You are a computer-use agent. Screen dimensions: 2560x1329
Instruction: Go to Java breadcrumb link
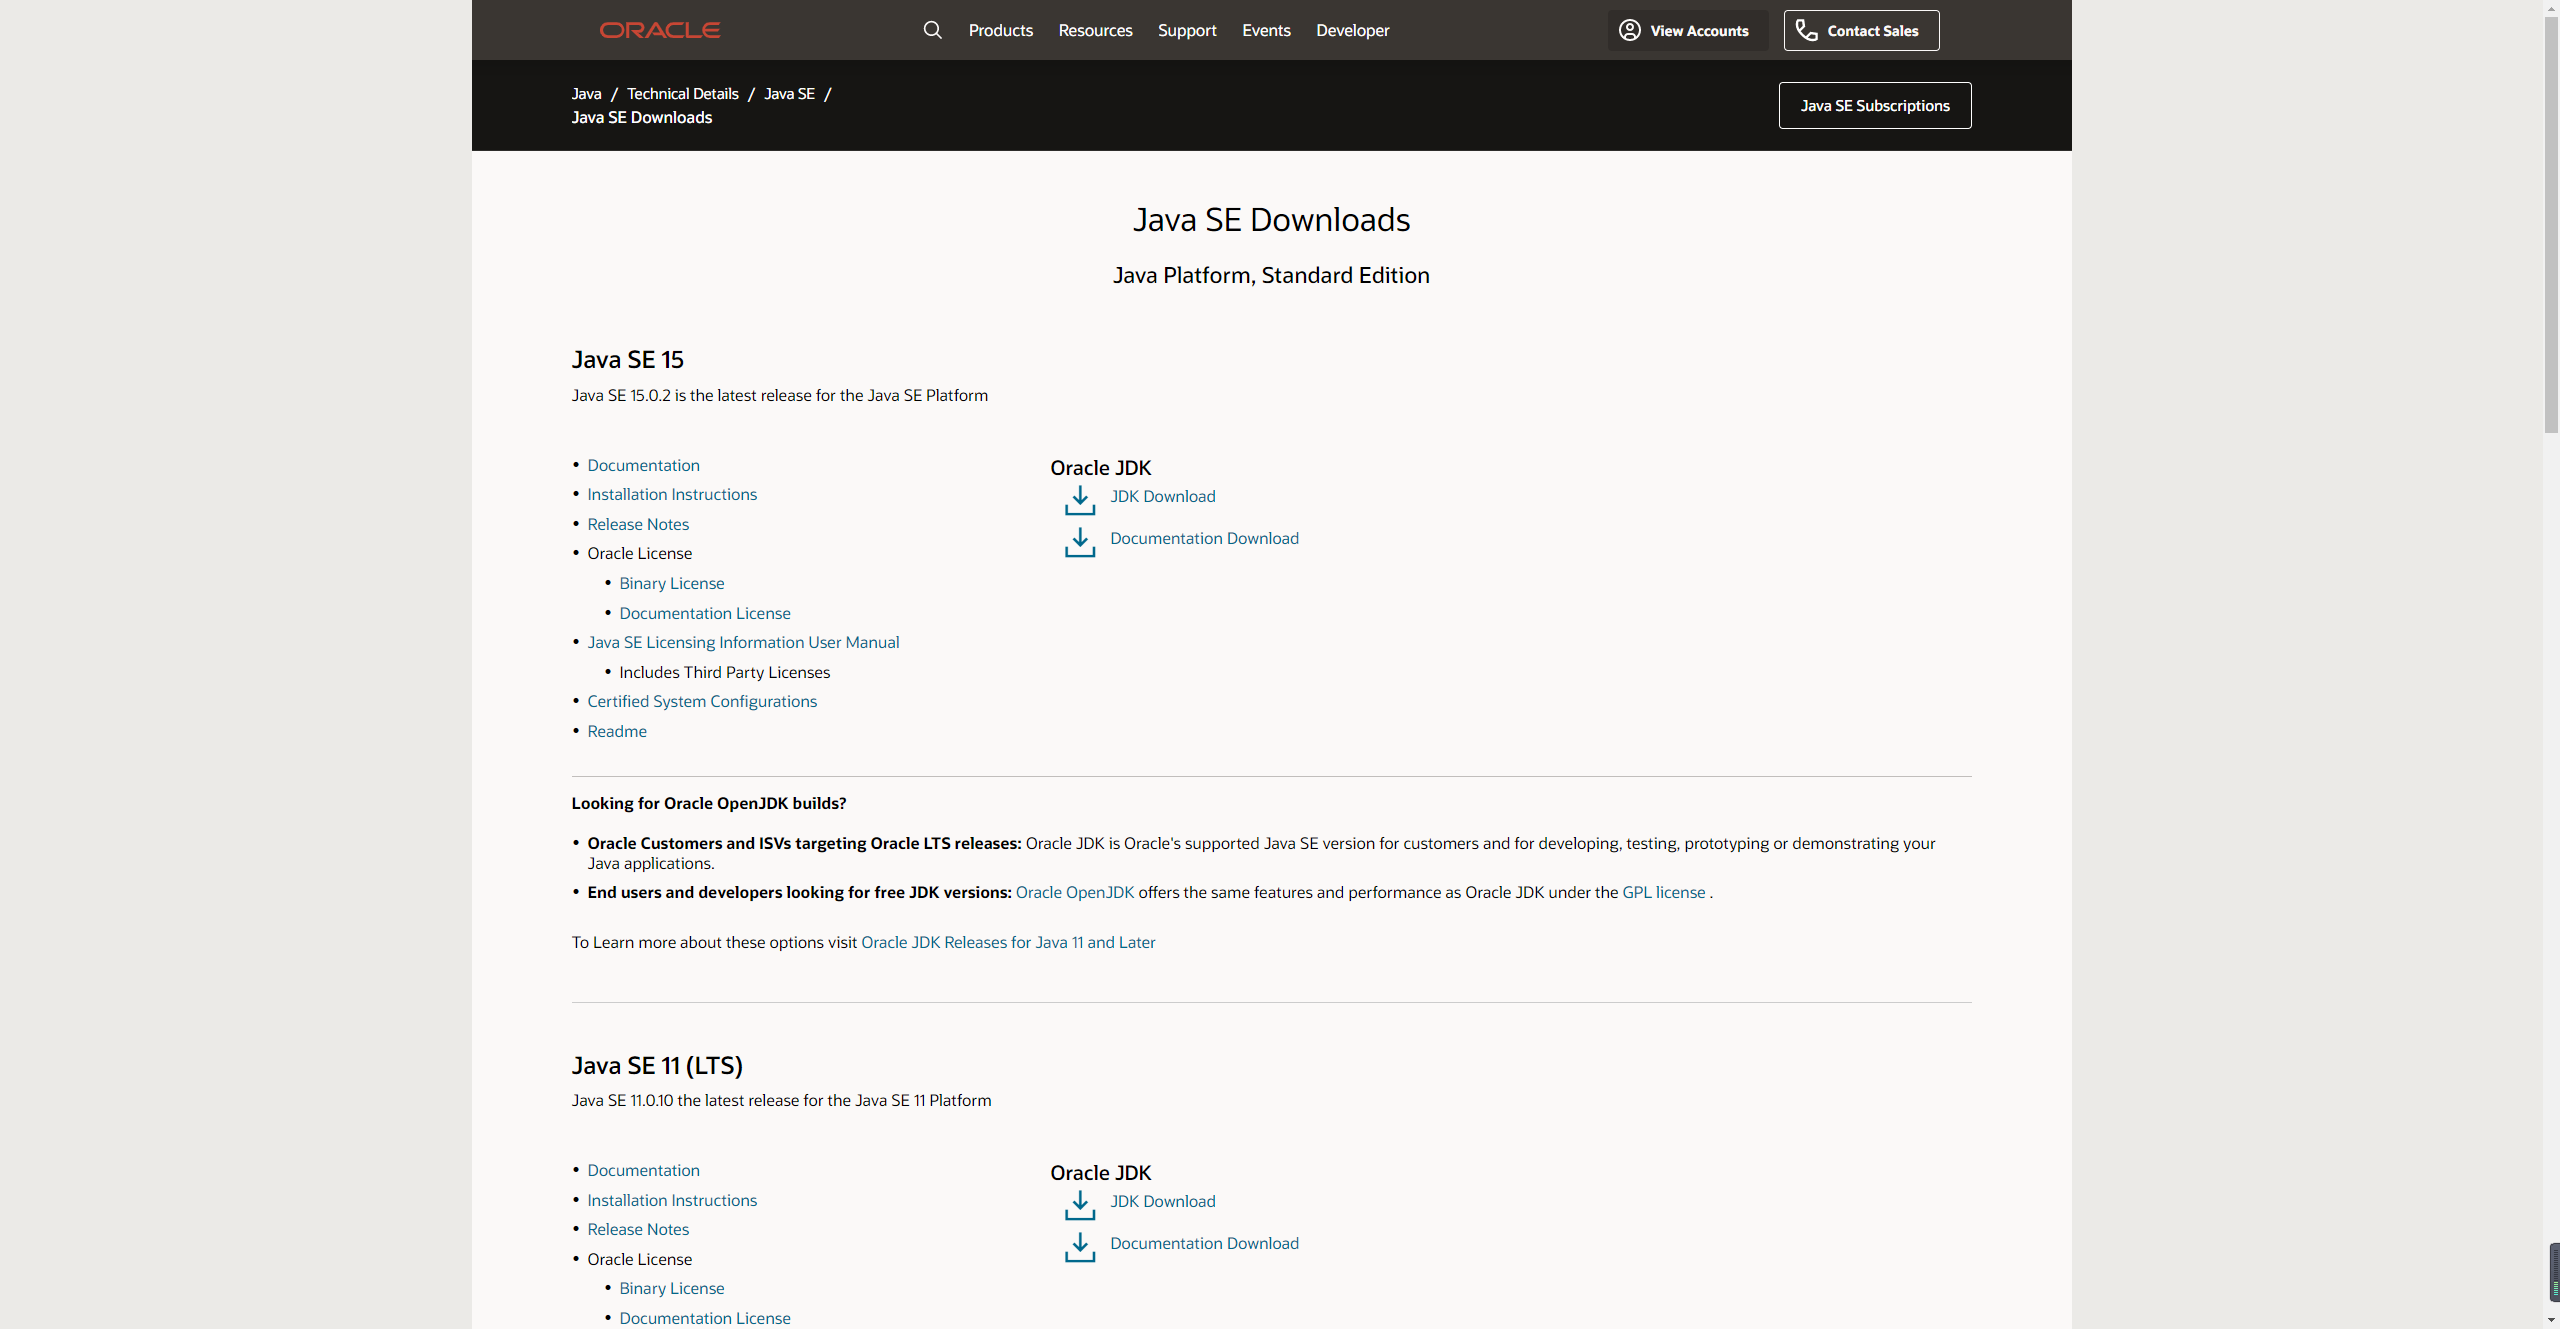tap(586, 93)
